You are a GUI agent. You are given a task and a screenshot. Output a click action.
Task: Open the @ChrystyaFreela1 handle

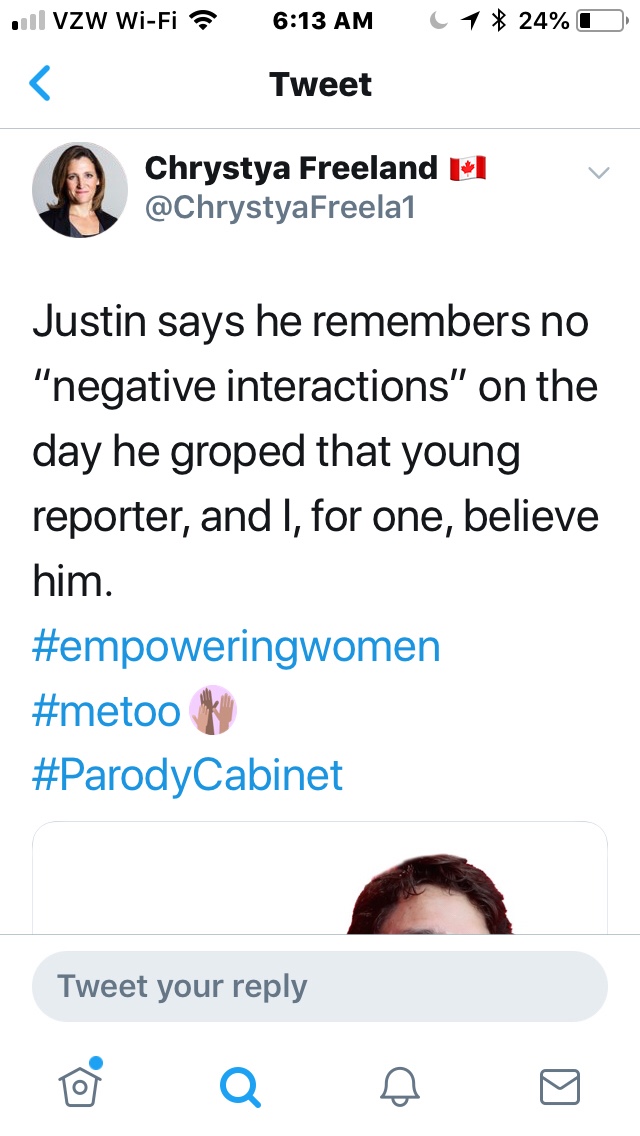[x=280, y=207]
